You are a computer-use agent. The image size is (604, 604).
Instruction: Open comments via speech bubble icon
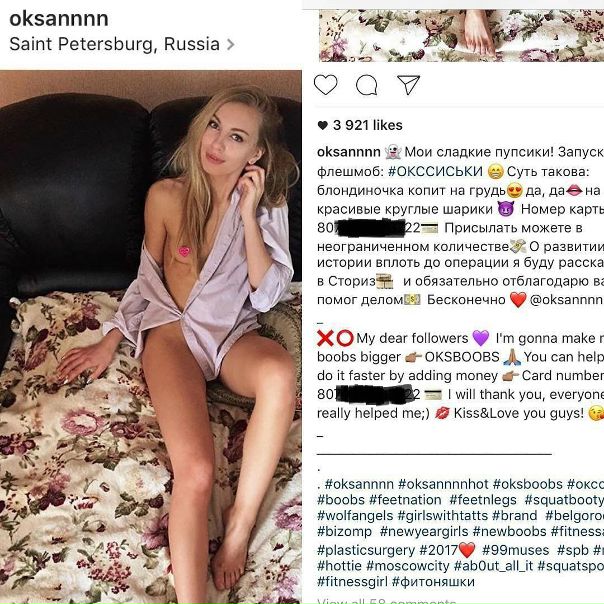[x=367, y=85]
